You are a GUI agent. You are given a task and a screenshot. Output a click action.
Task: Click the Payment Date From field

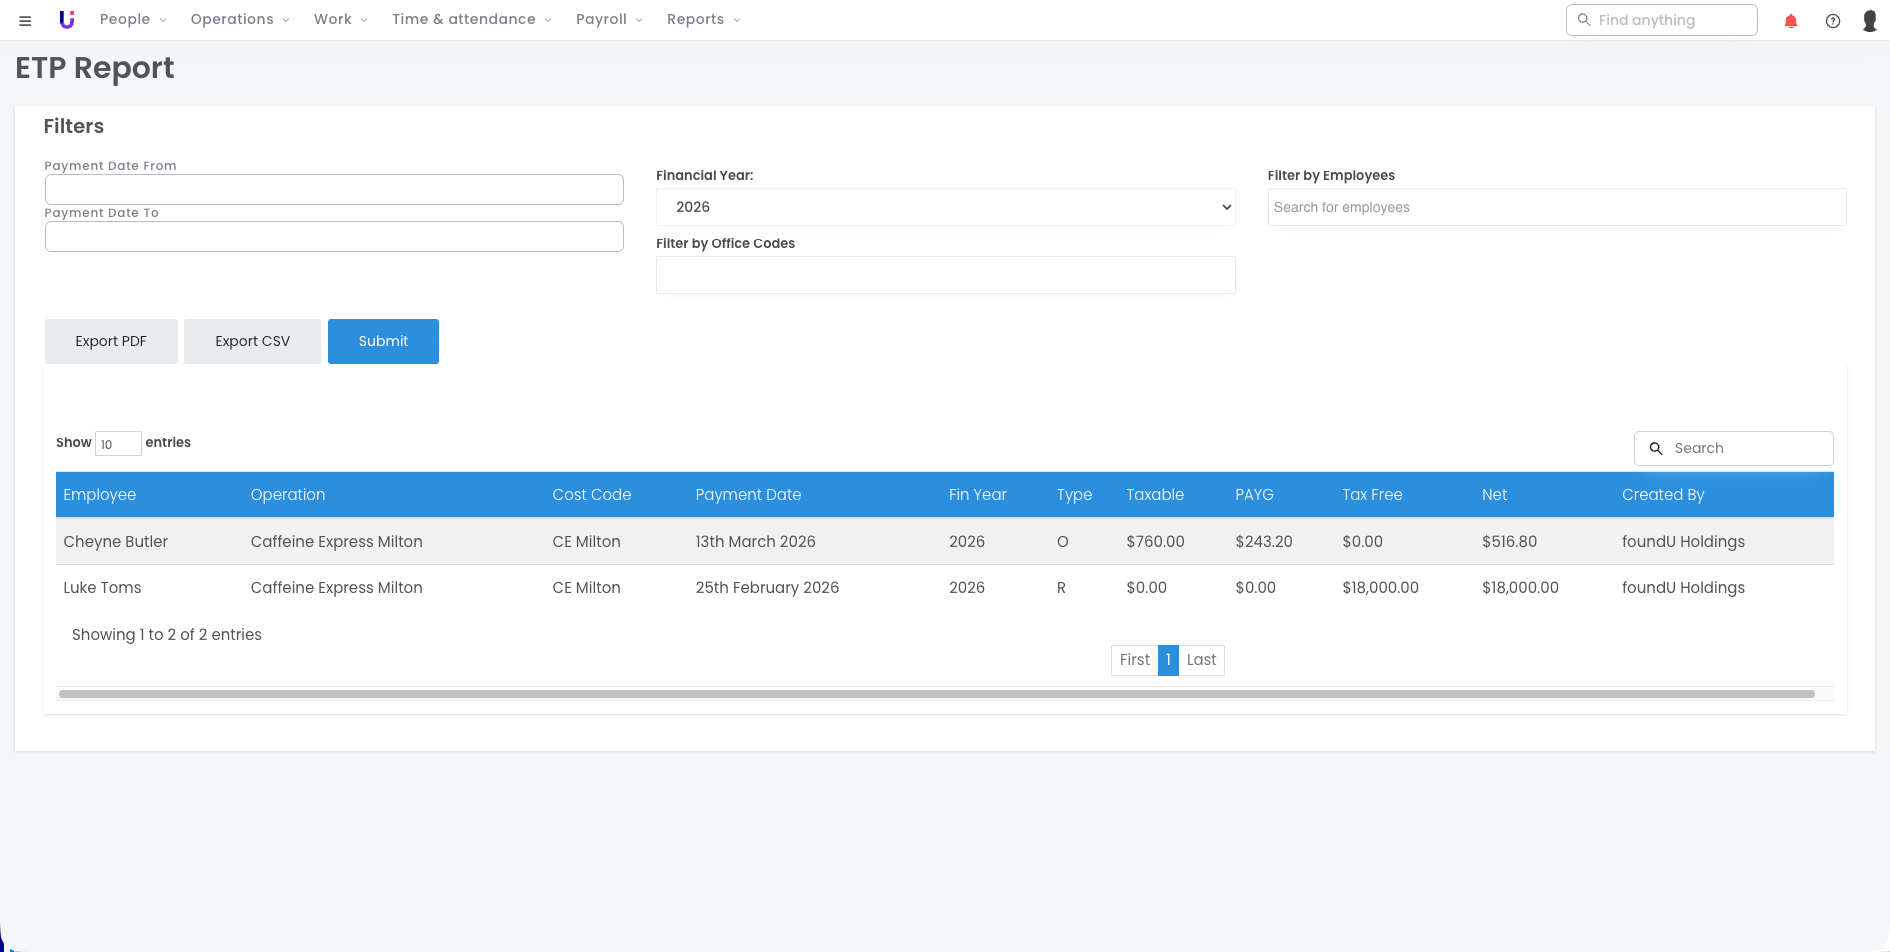334,190
